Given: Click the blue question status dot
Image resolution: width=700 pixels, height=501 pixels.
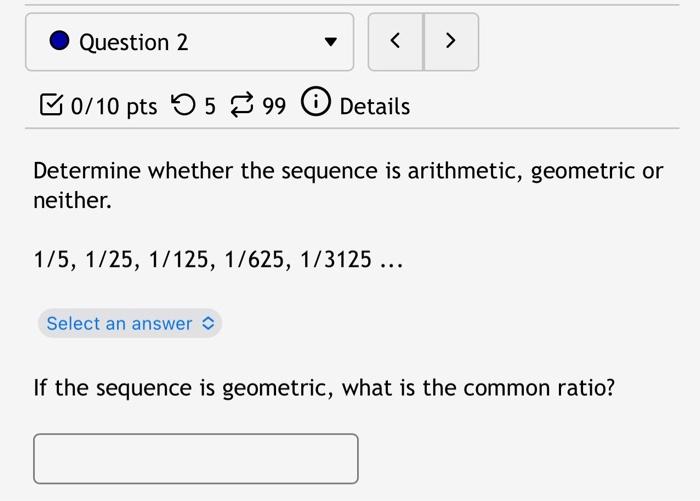Looking at the screenshot, I should (59, 42).
